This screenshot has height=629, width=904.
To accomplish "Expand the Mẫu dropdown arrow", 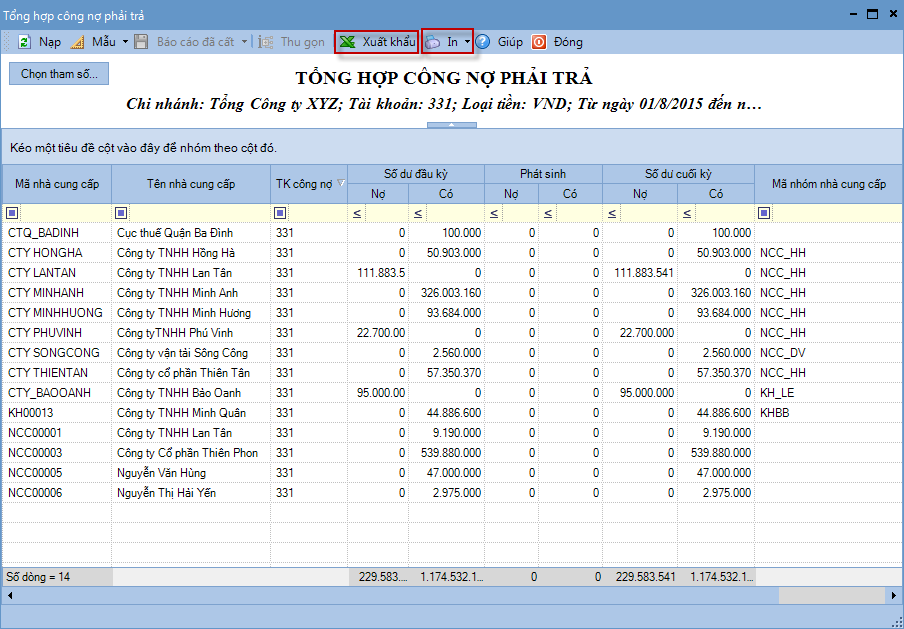I will (x=125, y=42).
